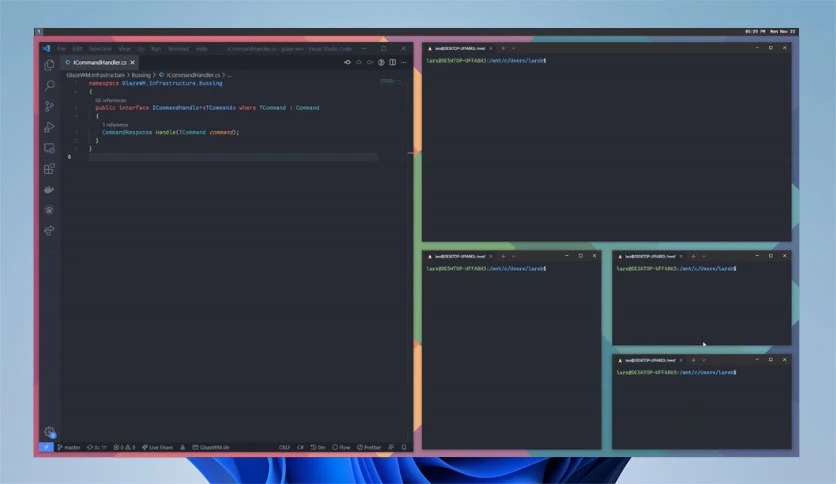Open the notifications bell in status bar
Image resolution: width=836 pixels, height=484 pixels.
(404, 447)
